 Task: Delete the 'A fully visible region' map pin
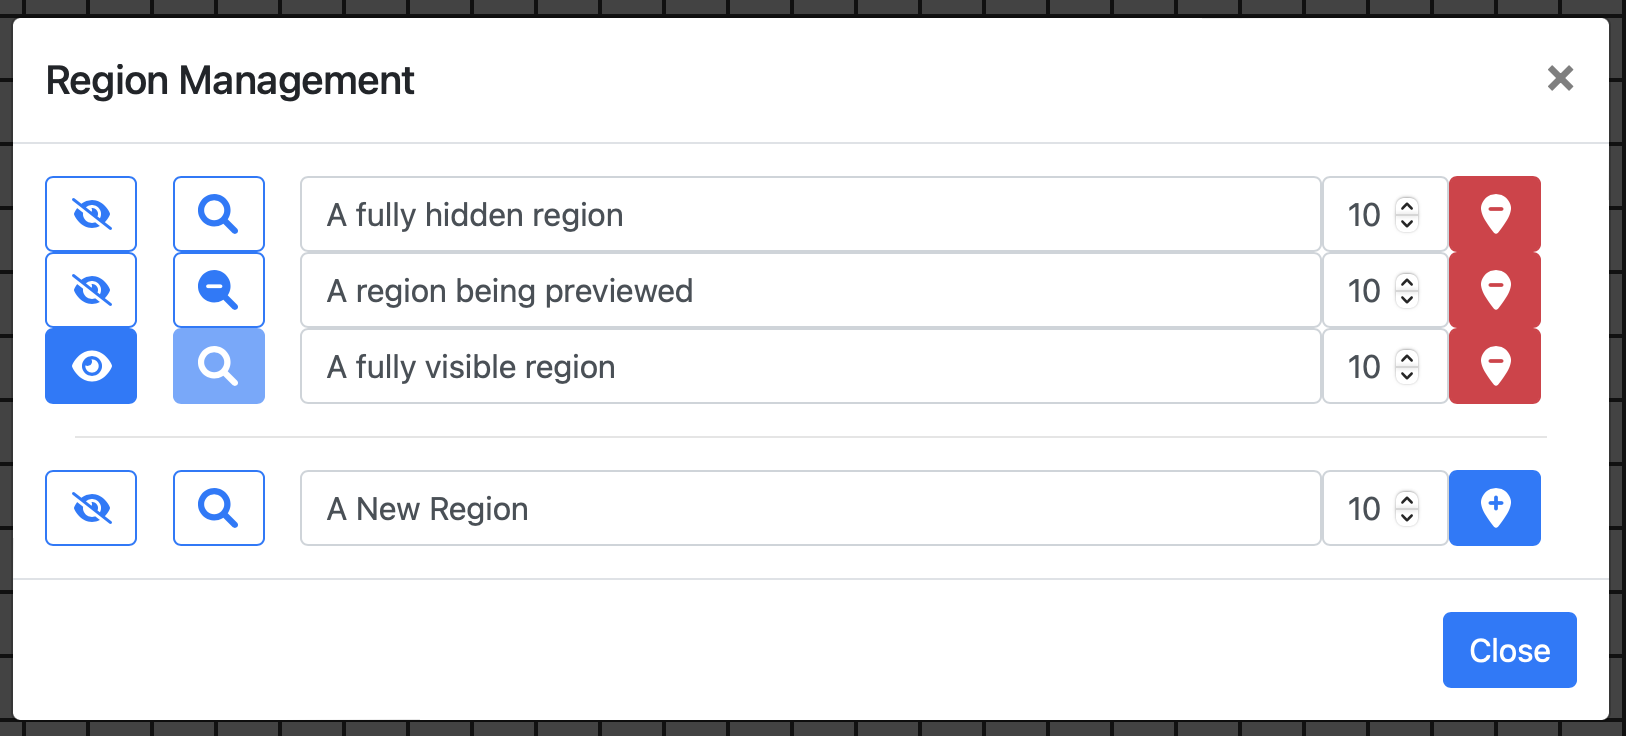[x=1494, y=366]
